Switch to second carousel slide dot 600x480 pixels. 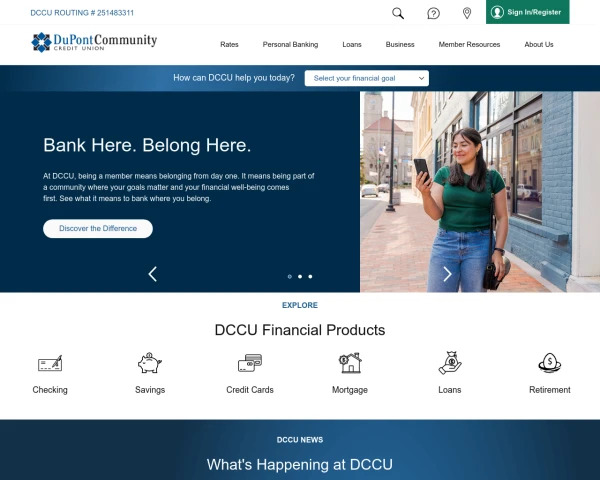tap(300, 276)
